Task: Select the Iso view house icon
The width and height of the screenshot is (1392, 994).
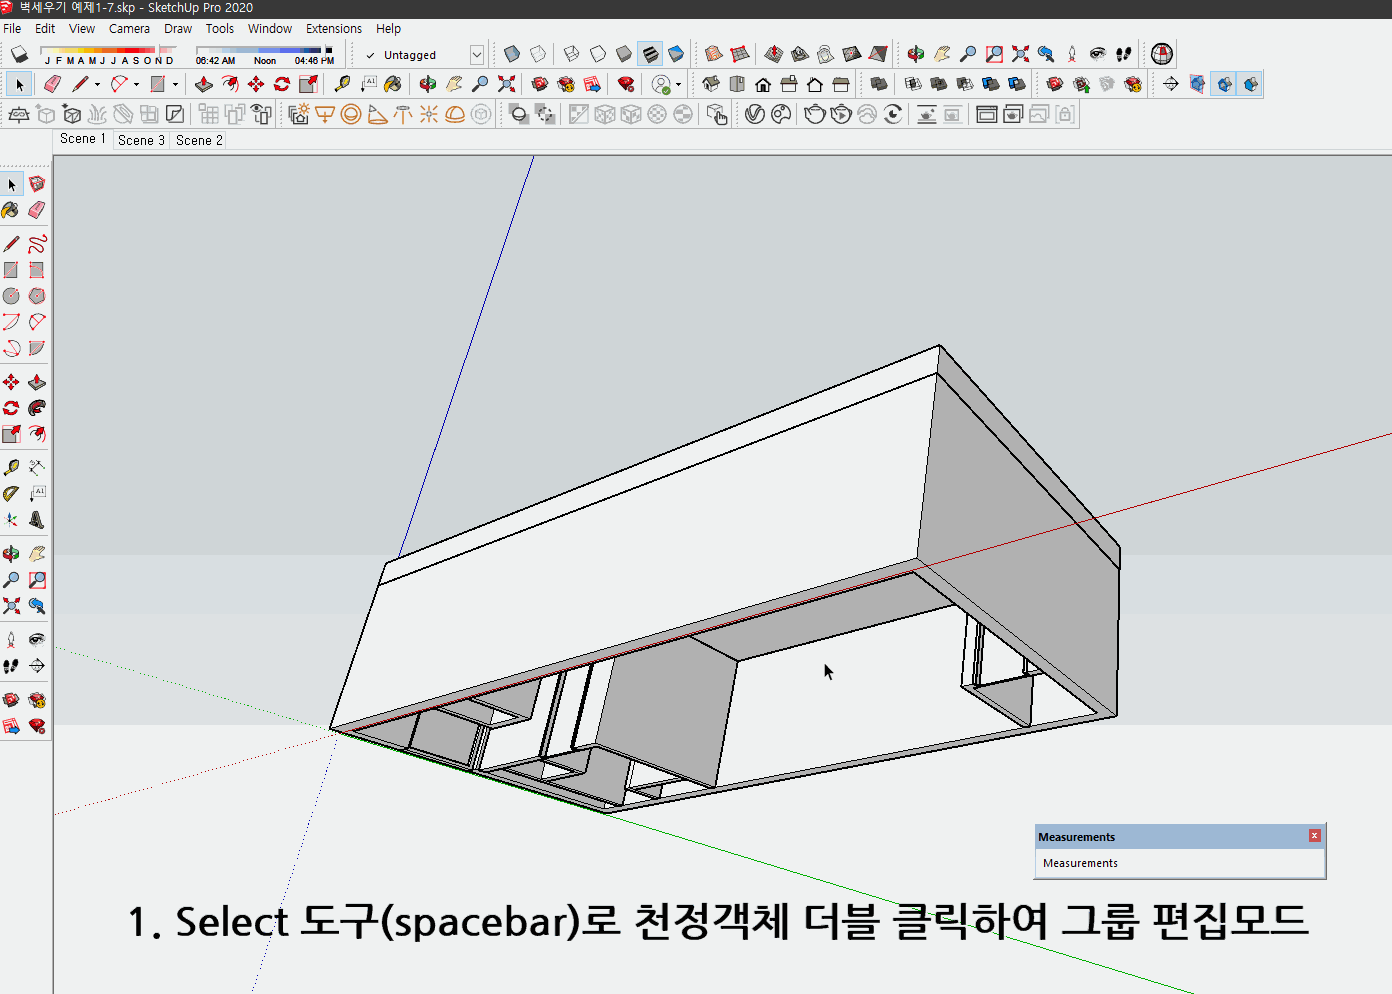Action: (x=711, y=84)
